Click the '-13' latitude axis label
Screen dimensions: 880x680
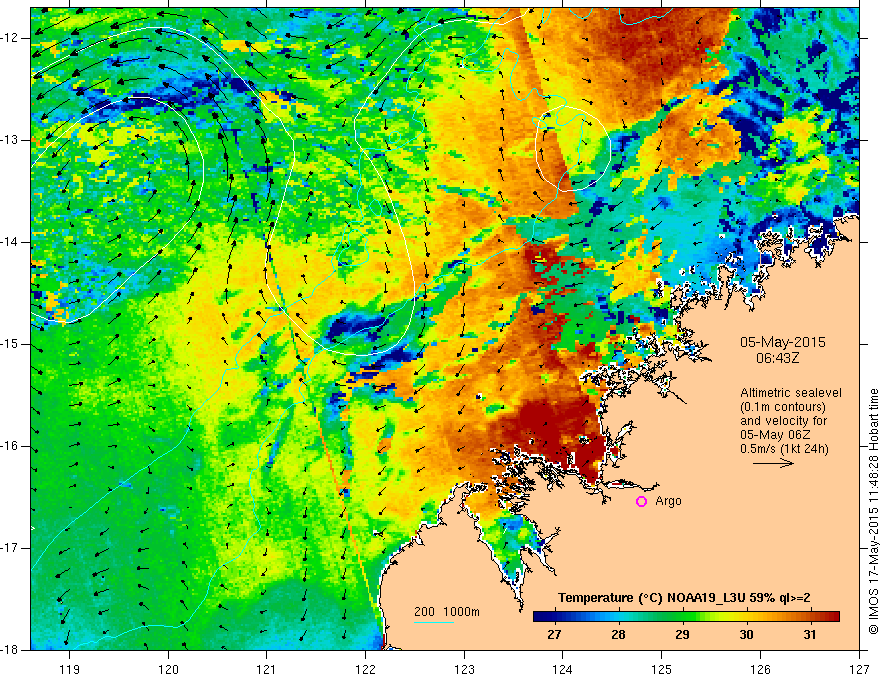click(x=11, y=140)
